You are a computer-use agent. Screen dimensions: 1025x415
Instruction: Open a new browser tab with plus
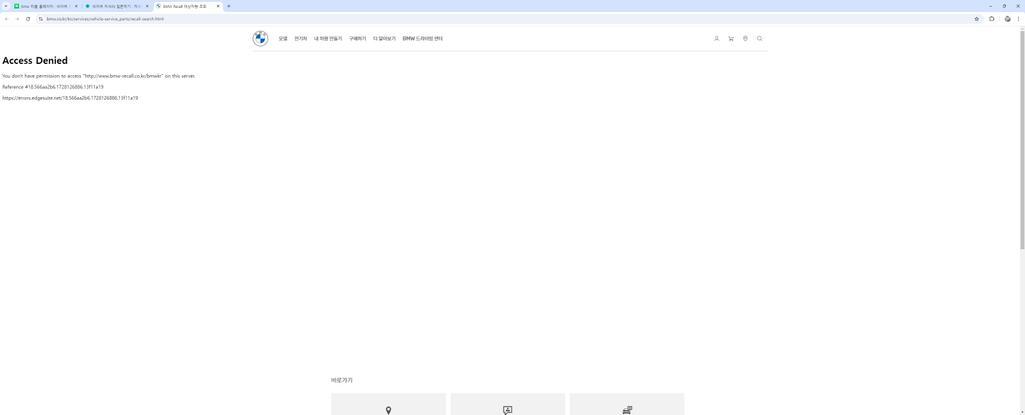[228, 6]
